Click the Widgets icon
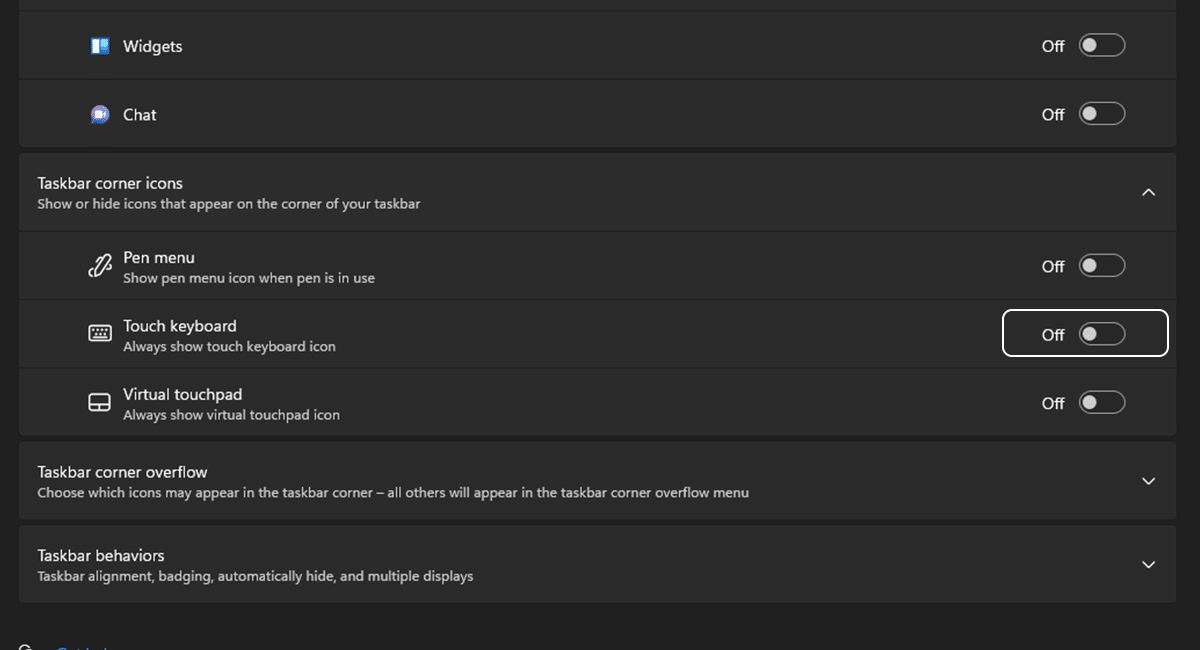Screen dimensions: 1200x650 pyautogui.click(x=100, y=46)
